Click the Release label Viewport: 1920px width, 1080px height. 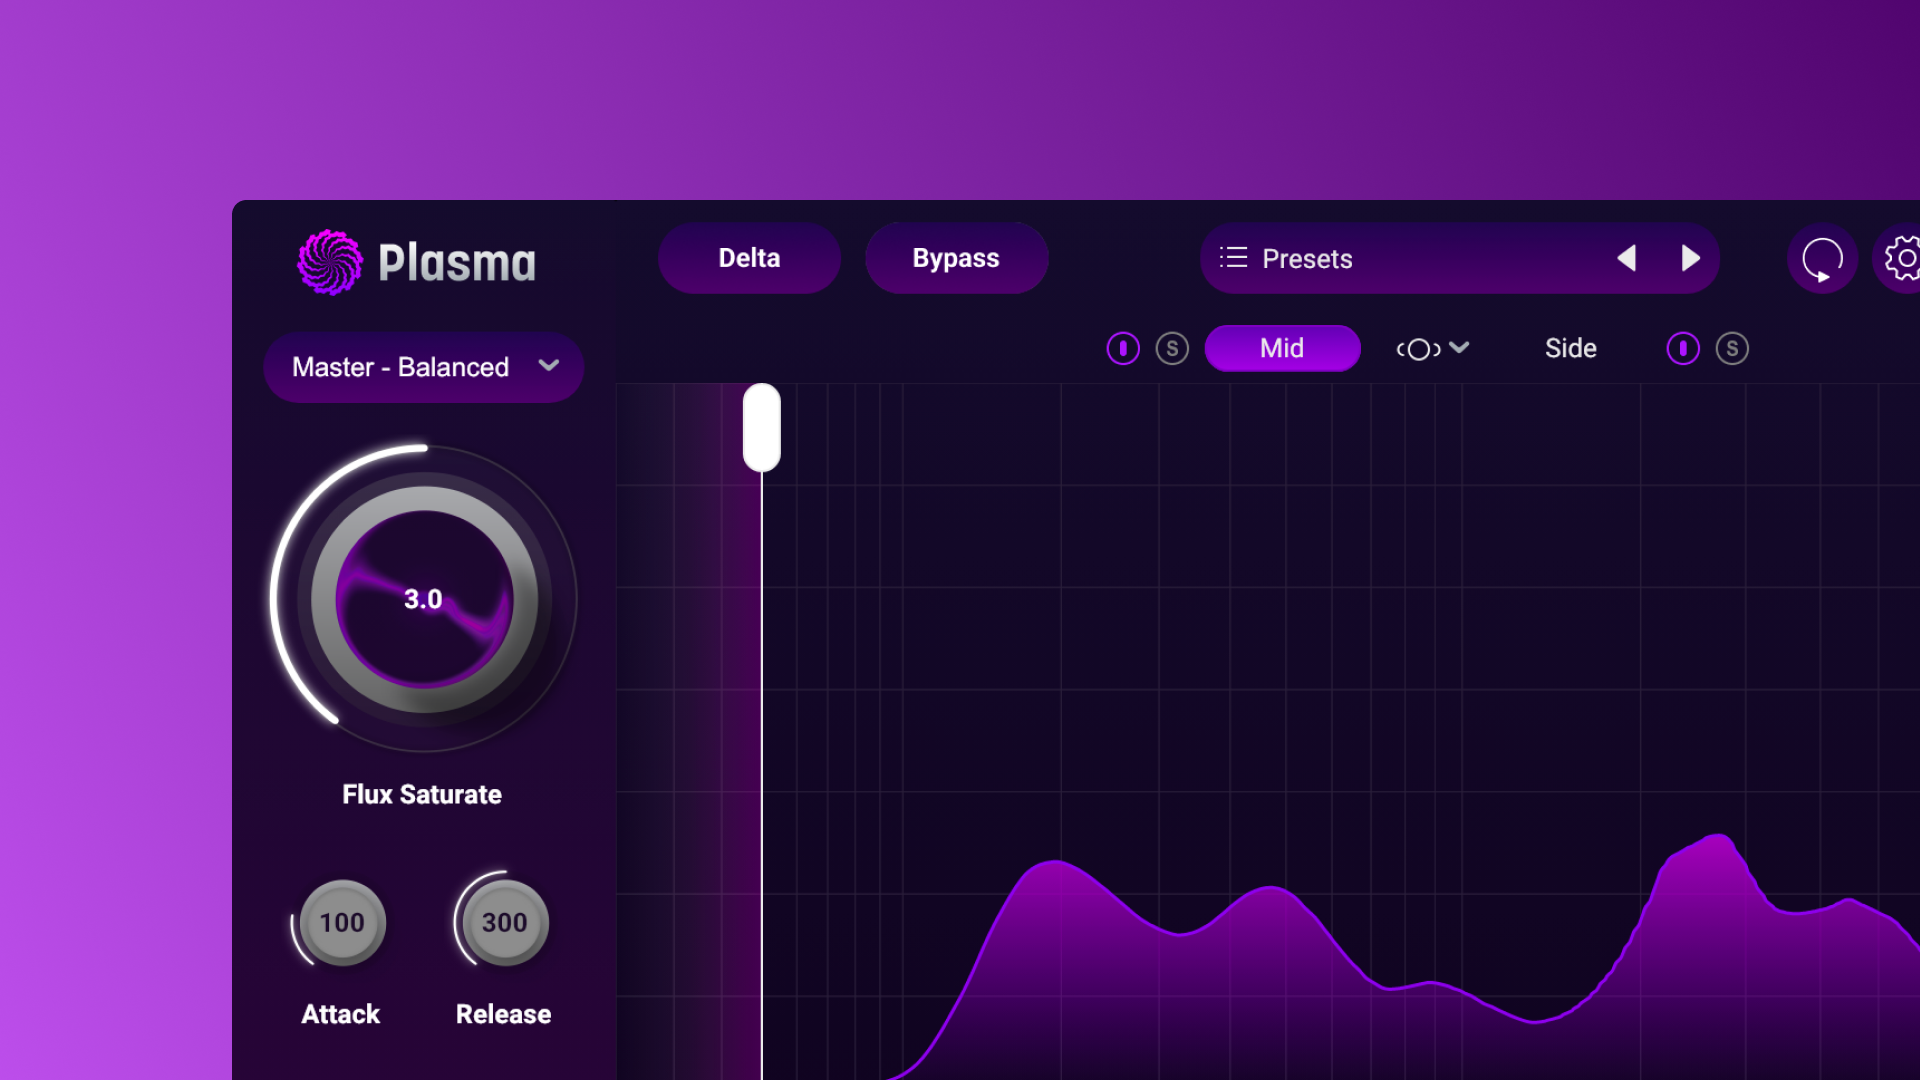[504, 1014]
